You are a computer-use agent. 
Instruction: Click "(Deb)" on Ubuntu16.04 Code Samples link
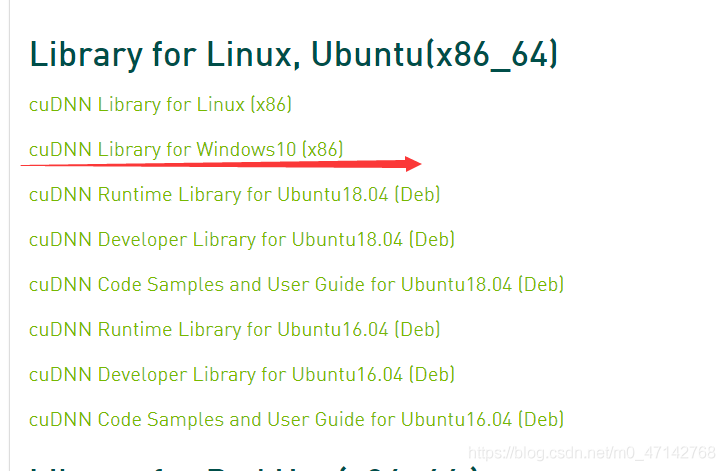[541, 419]
